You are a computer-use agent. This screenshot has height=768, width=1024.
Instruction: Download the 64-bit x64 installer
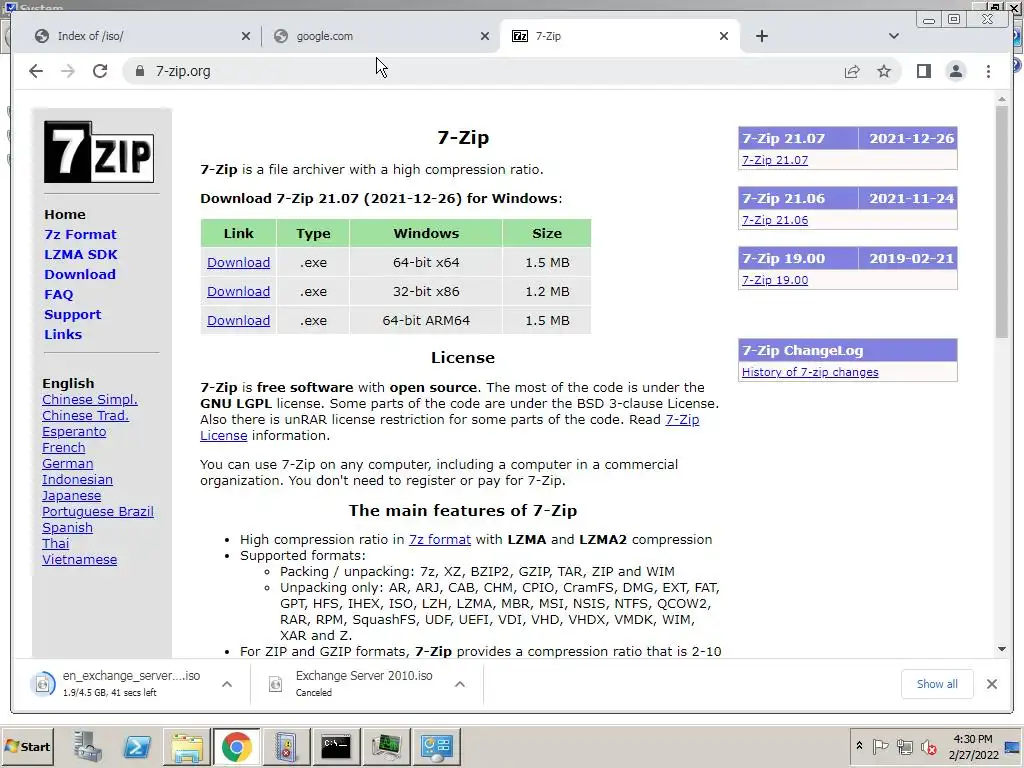click(238, 263)
